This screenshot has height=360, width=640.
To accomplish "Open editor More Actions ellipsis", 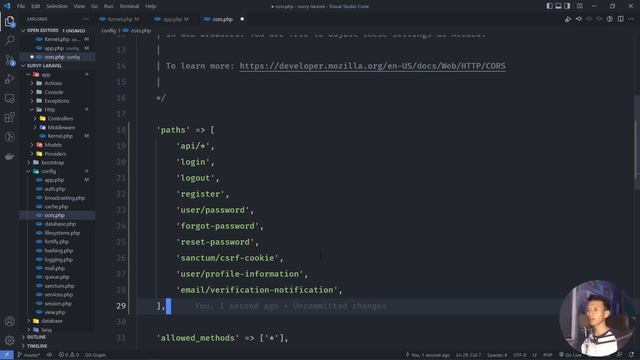I will click(x=631, y=19).
